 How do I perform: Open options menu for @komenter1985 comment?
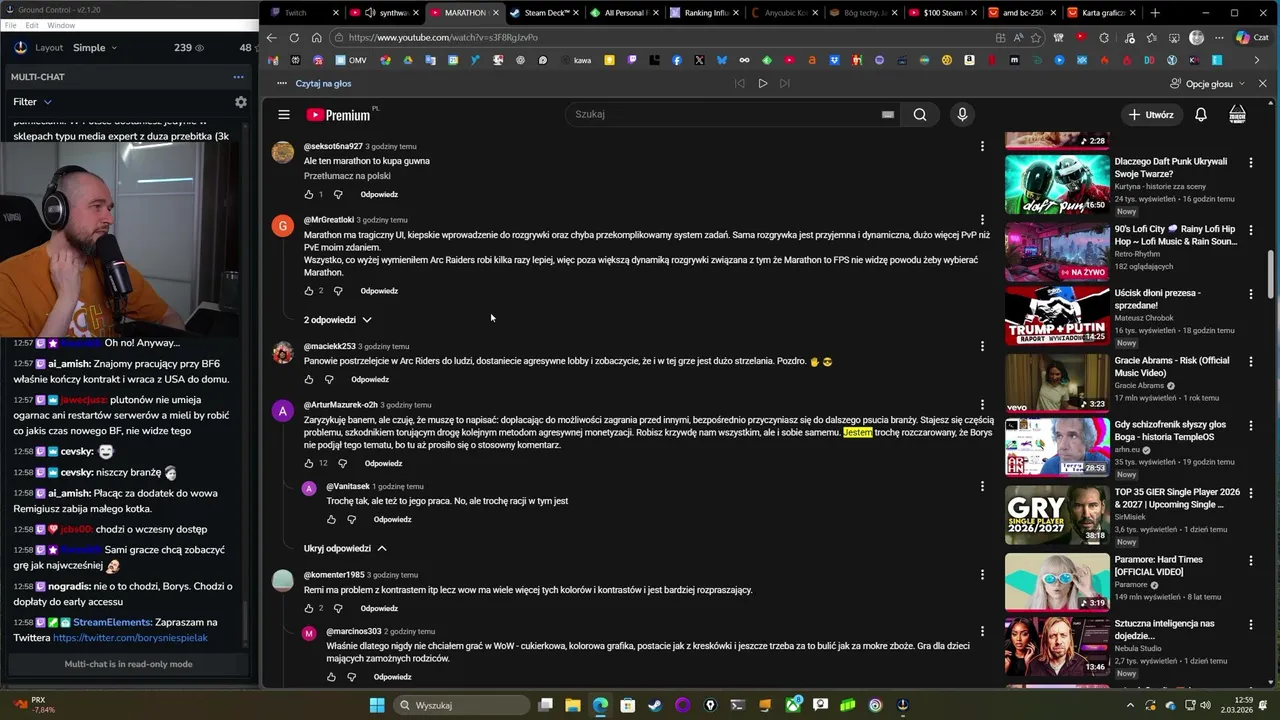point(982,575)
